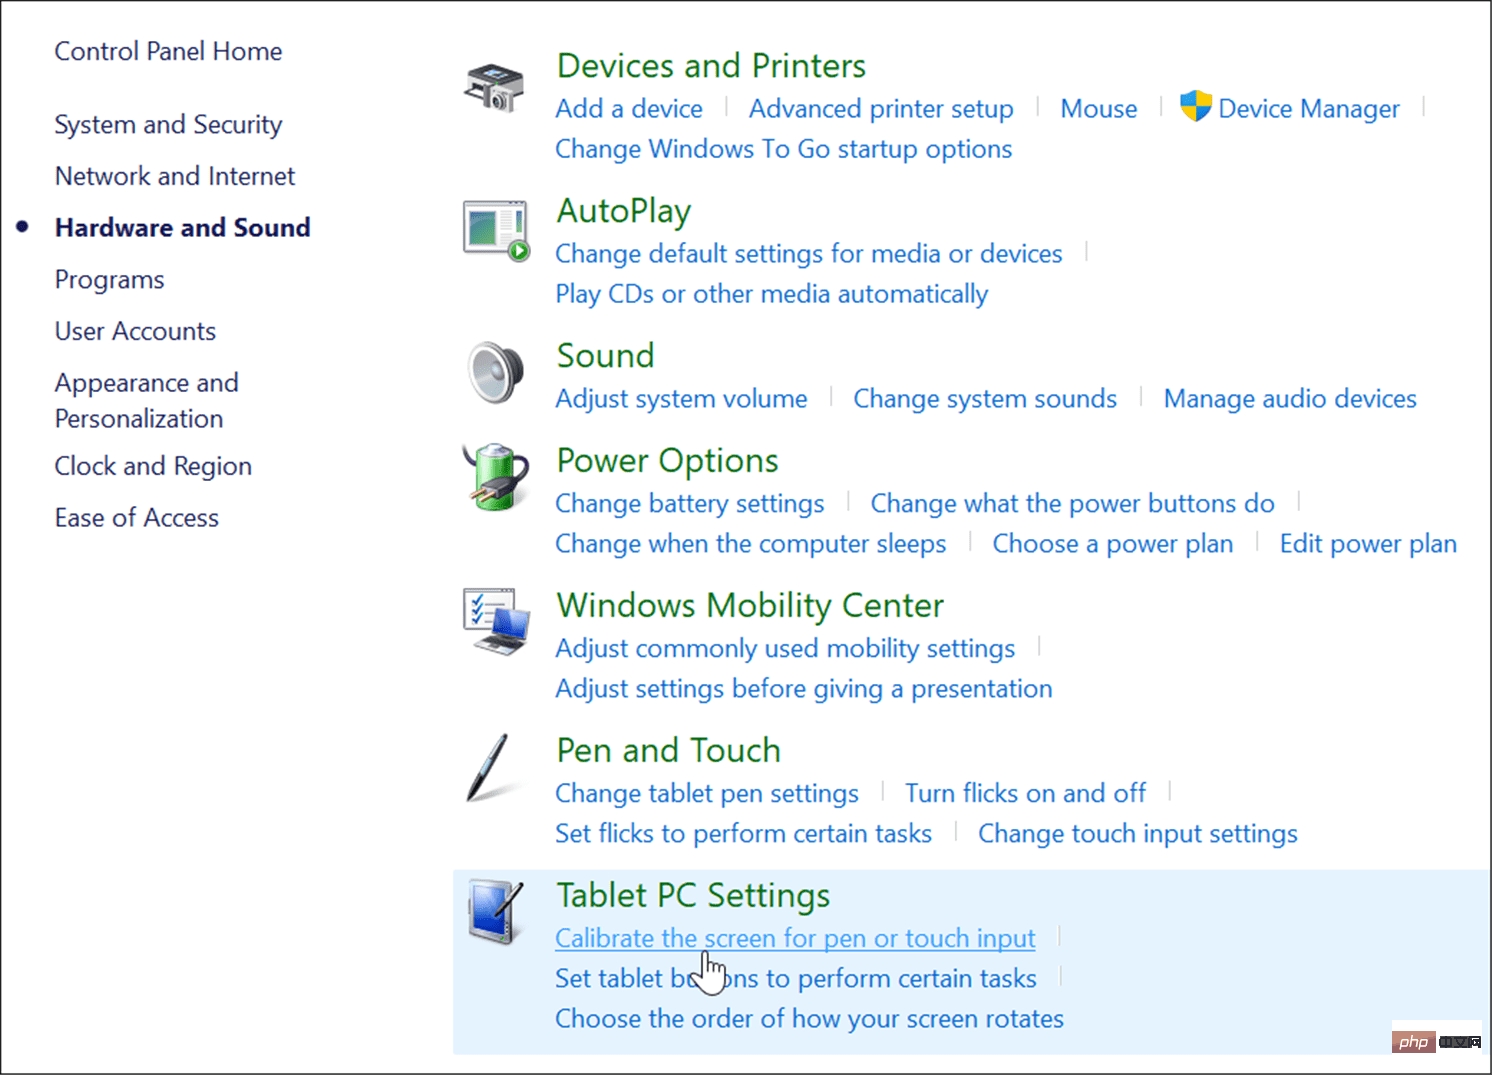Click the Power Options battery icon
Screen dimensions: 1492x1075
coord(496,476)
